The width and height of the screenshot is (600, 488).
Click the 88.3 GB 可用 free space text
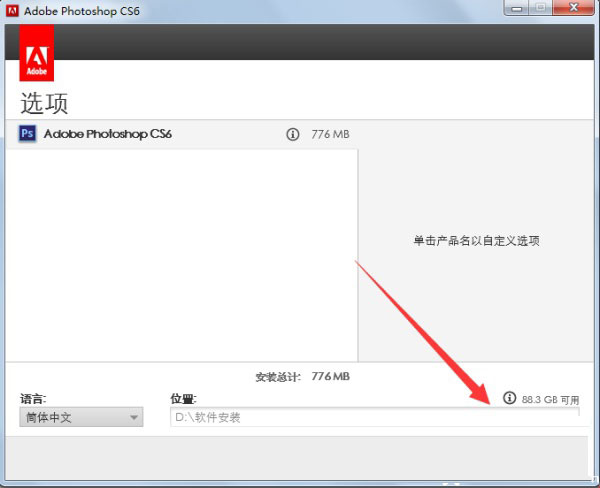click(550, 399)
